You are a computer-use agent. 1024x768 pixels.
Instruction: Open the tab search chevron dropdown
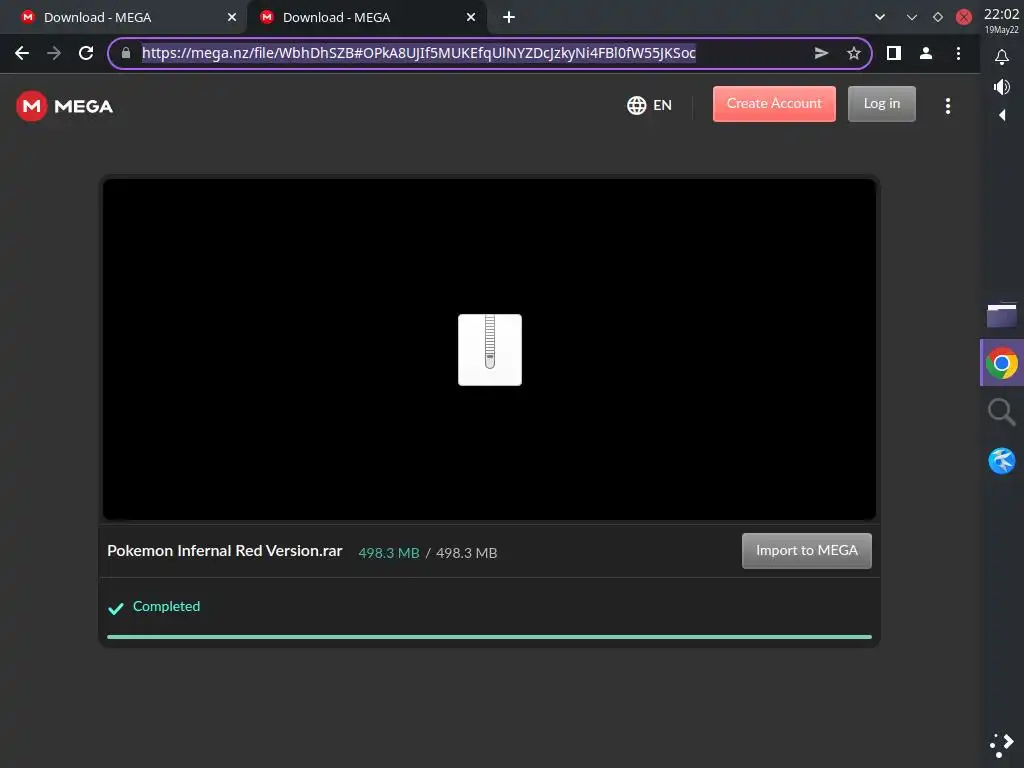(x=880, y=17)
